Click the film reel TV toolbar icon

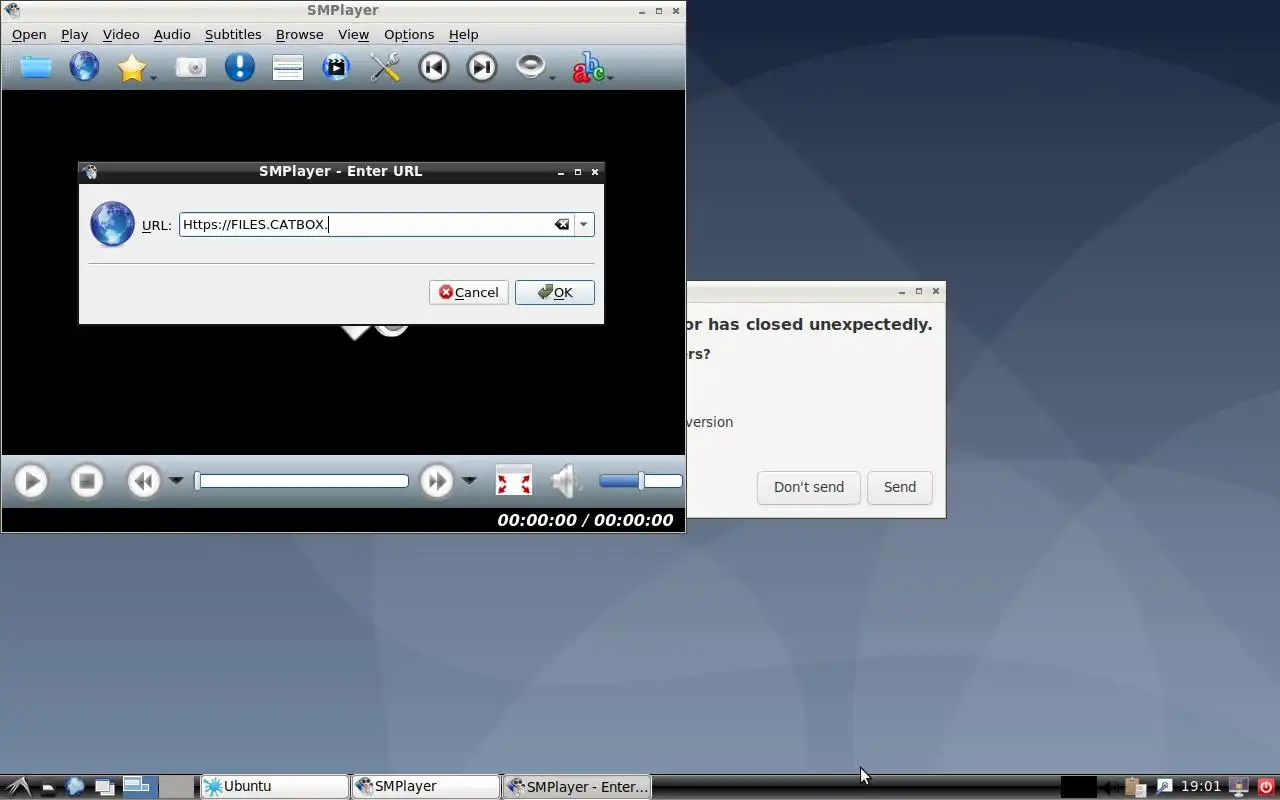pyautogui.click(x=337, y=68)
